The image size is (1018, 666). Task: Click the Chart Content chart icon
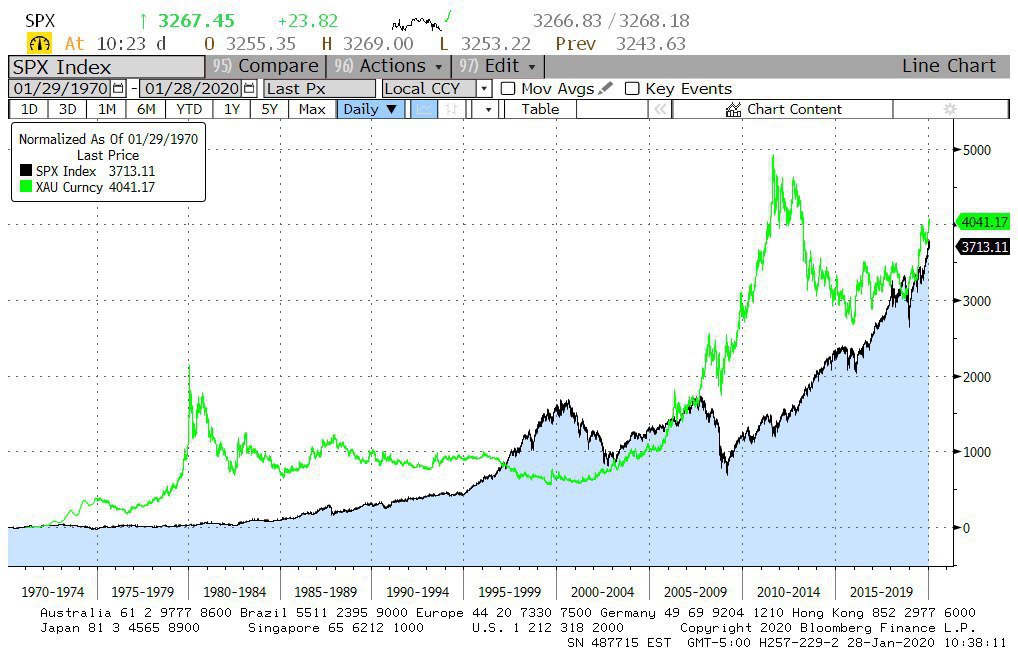(733, 109)
